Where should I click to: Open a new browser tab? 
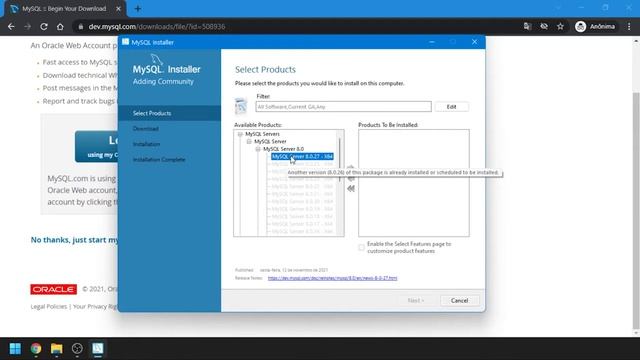tap(138, 9)
